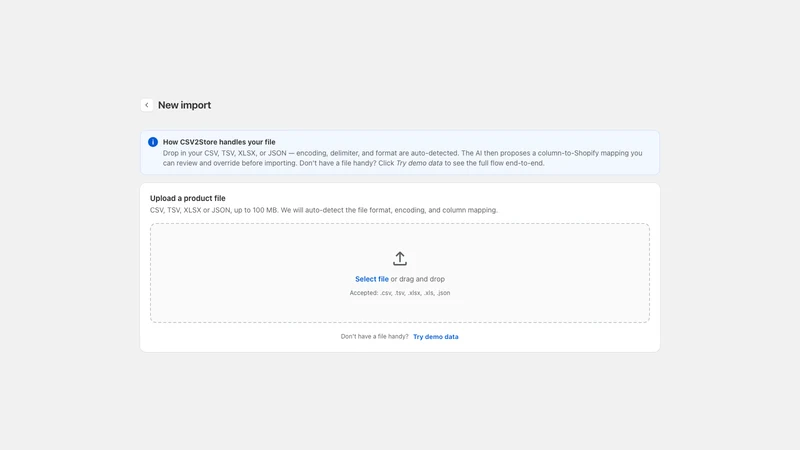Open the Select file link
The image size is (800, 450).
pyautogui.click(x=371, y=279)
